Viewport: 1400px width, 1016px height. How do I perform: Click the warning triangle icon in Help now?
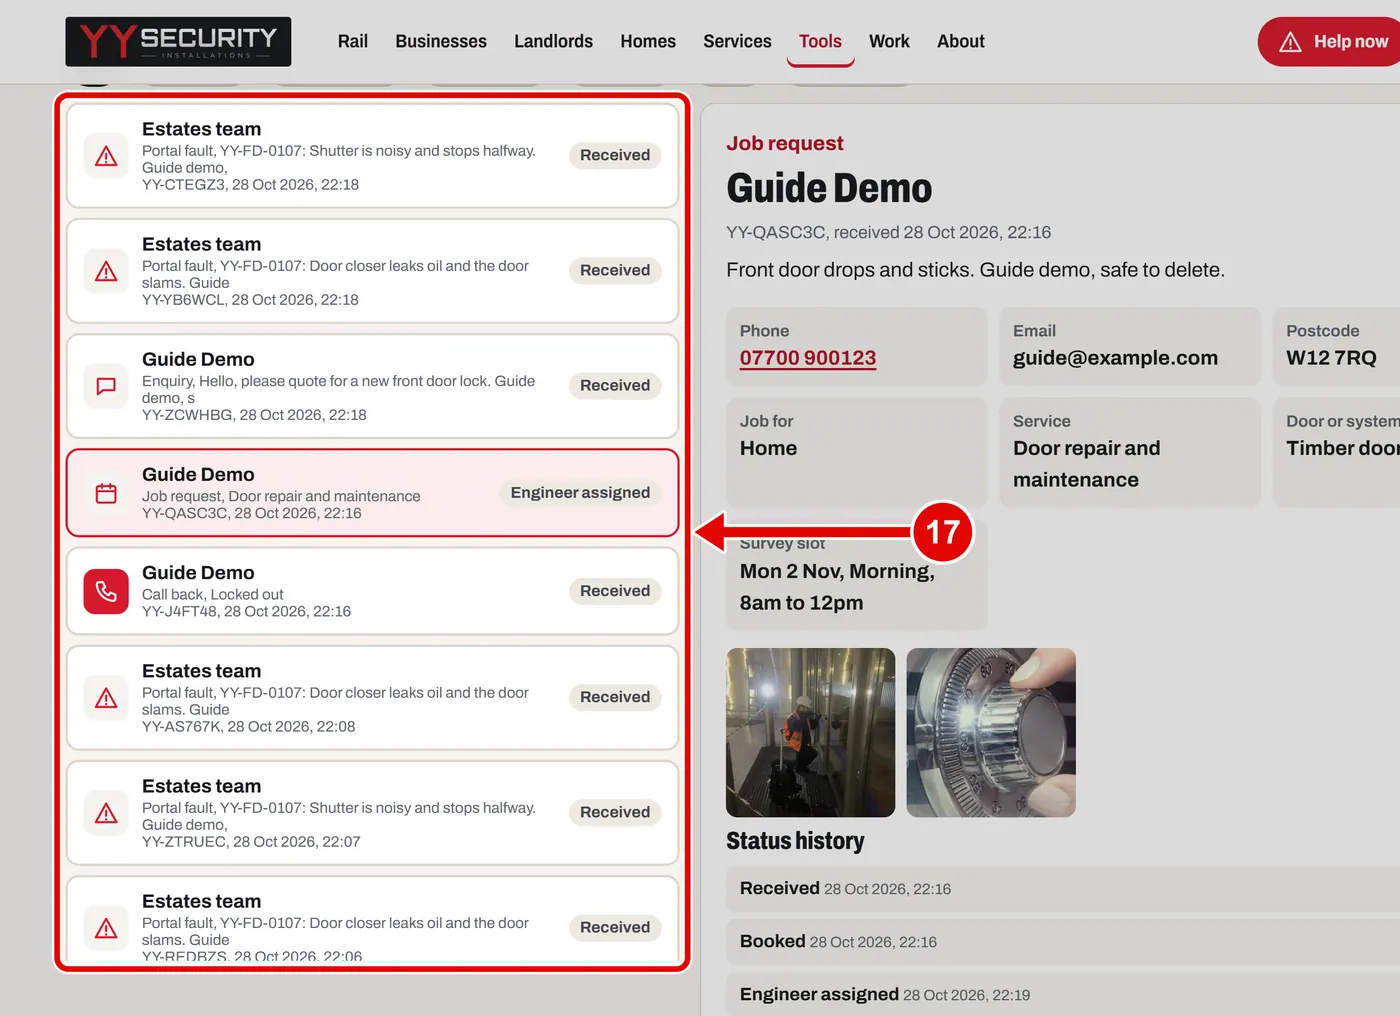pos(1290,42)
